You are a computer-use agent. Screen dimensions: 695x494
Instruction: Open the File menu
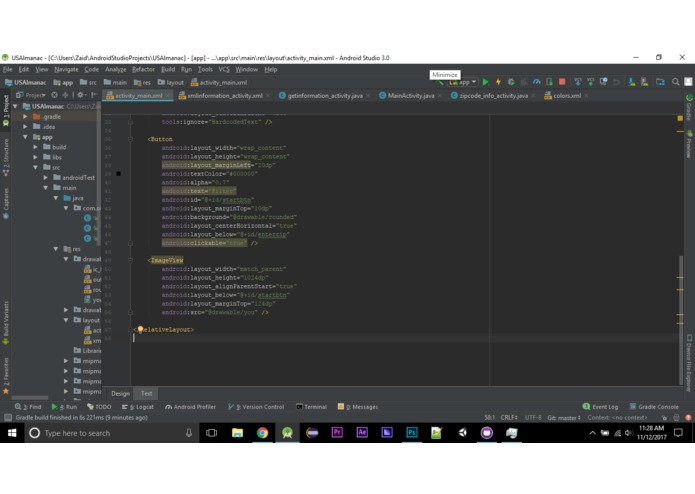8,70
